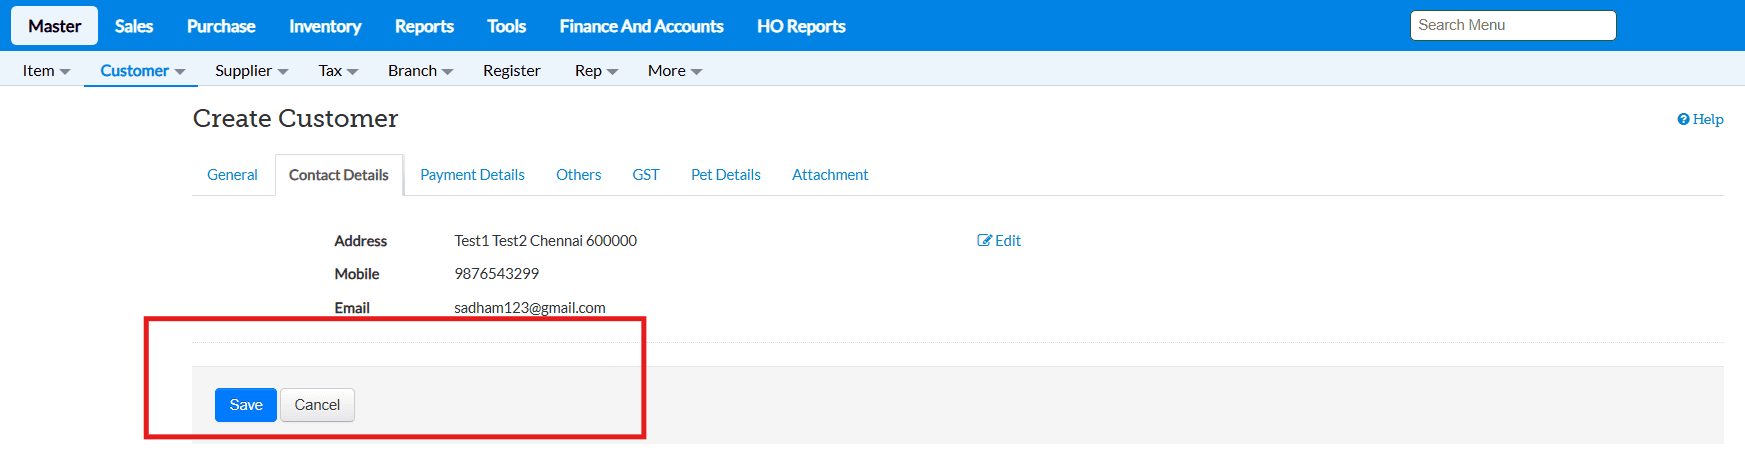
Task: Open the Inventory menu
Action: [x=325, y=26]
